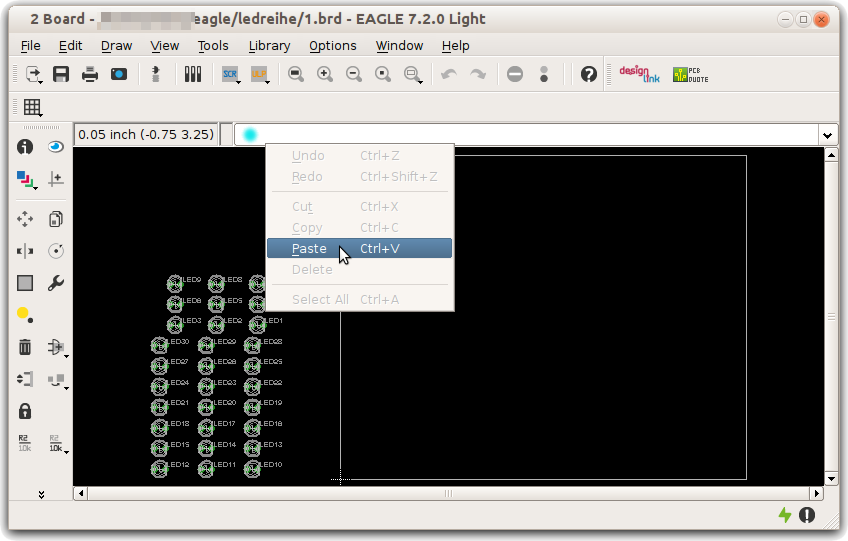This screenshot has height=541, width=848.
Task: Select the Value 10k tool
Action: click(x=57, y=443)
